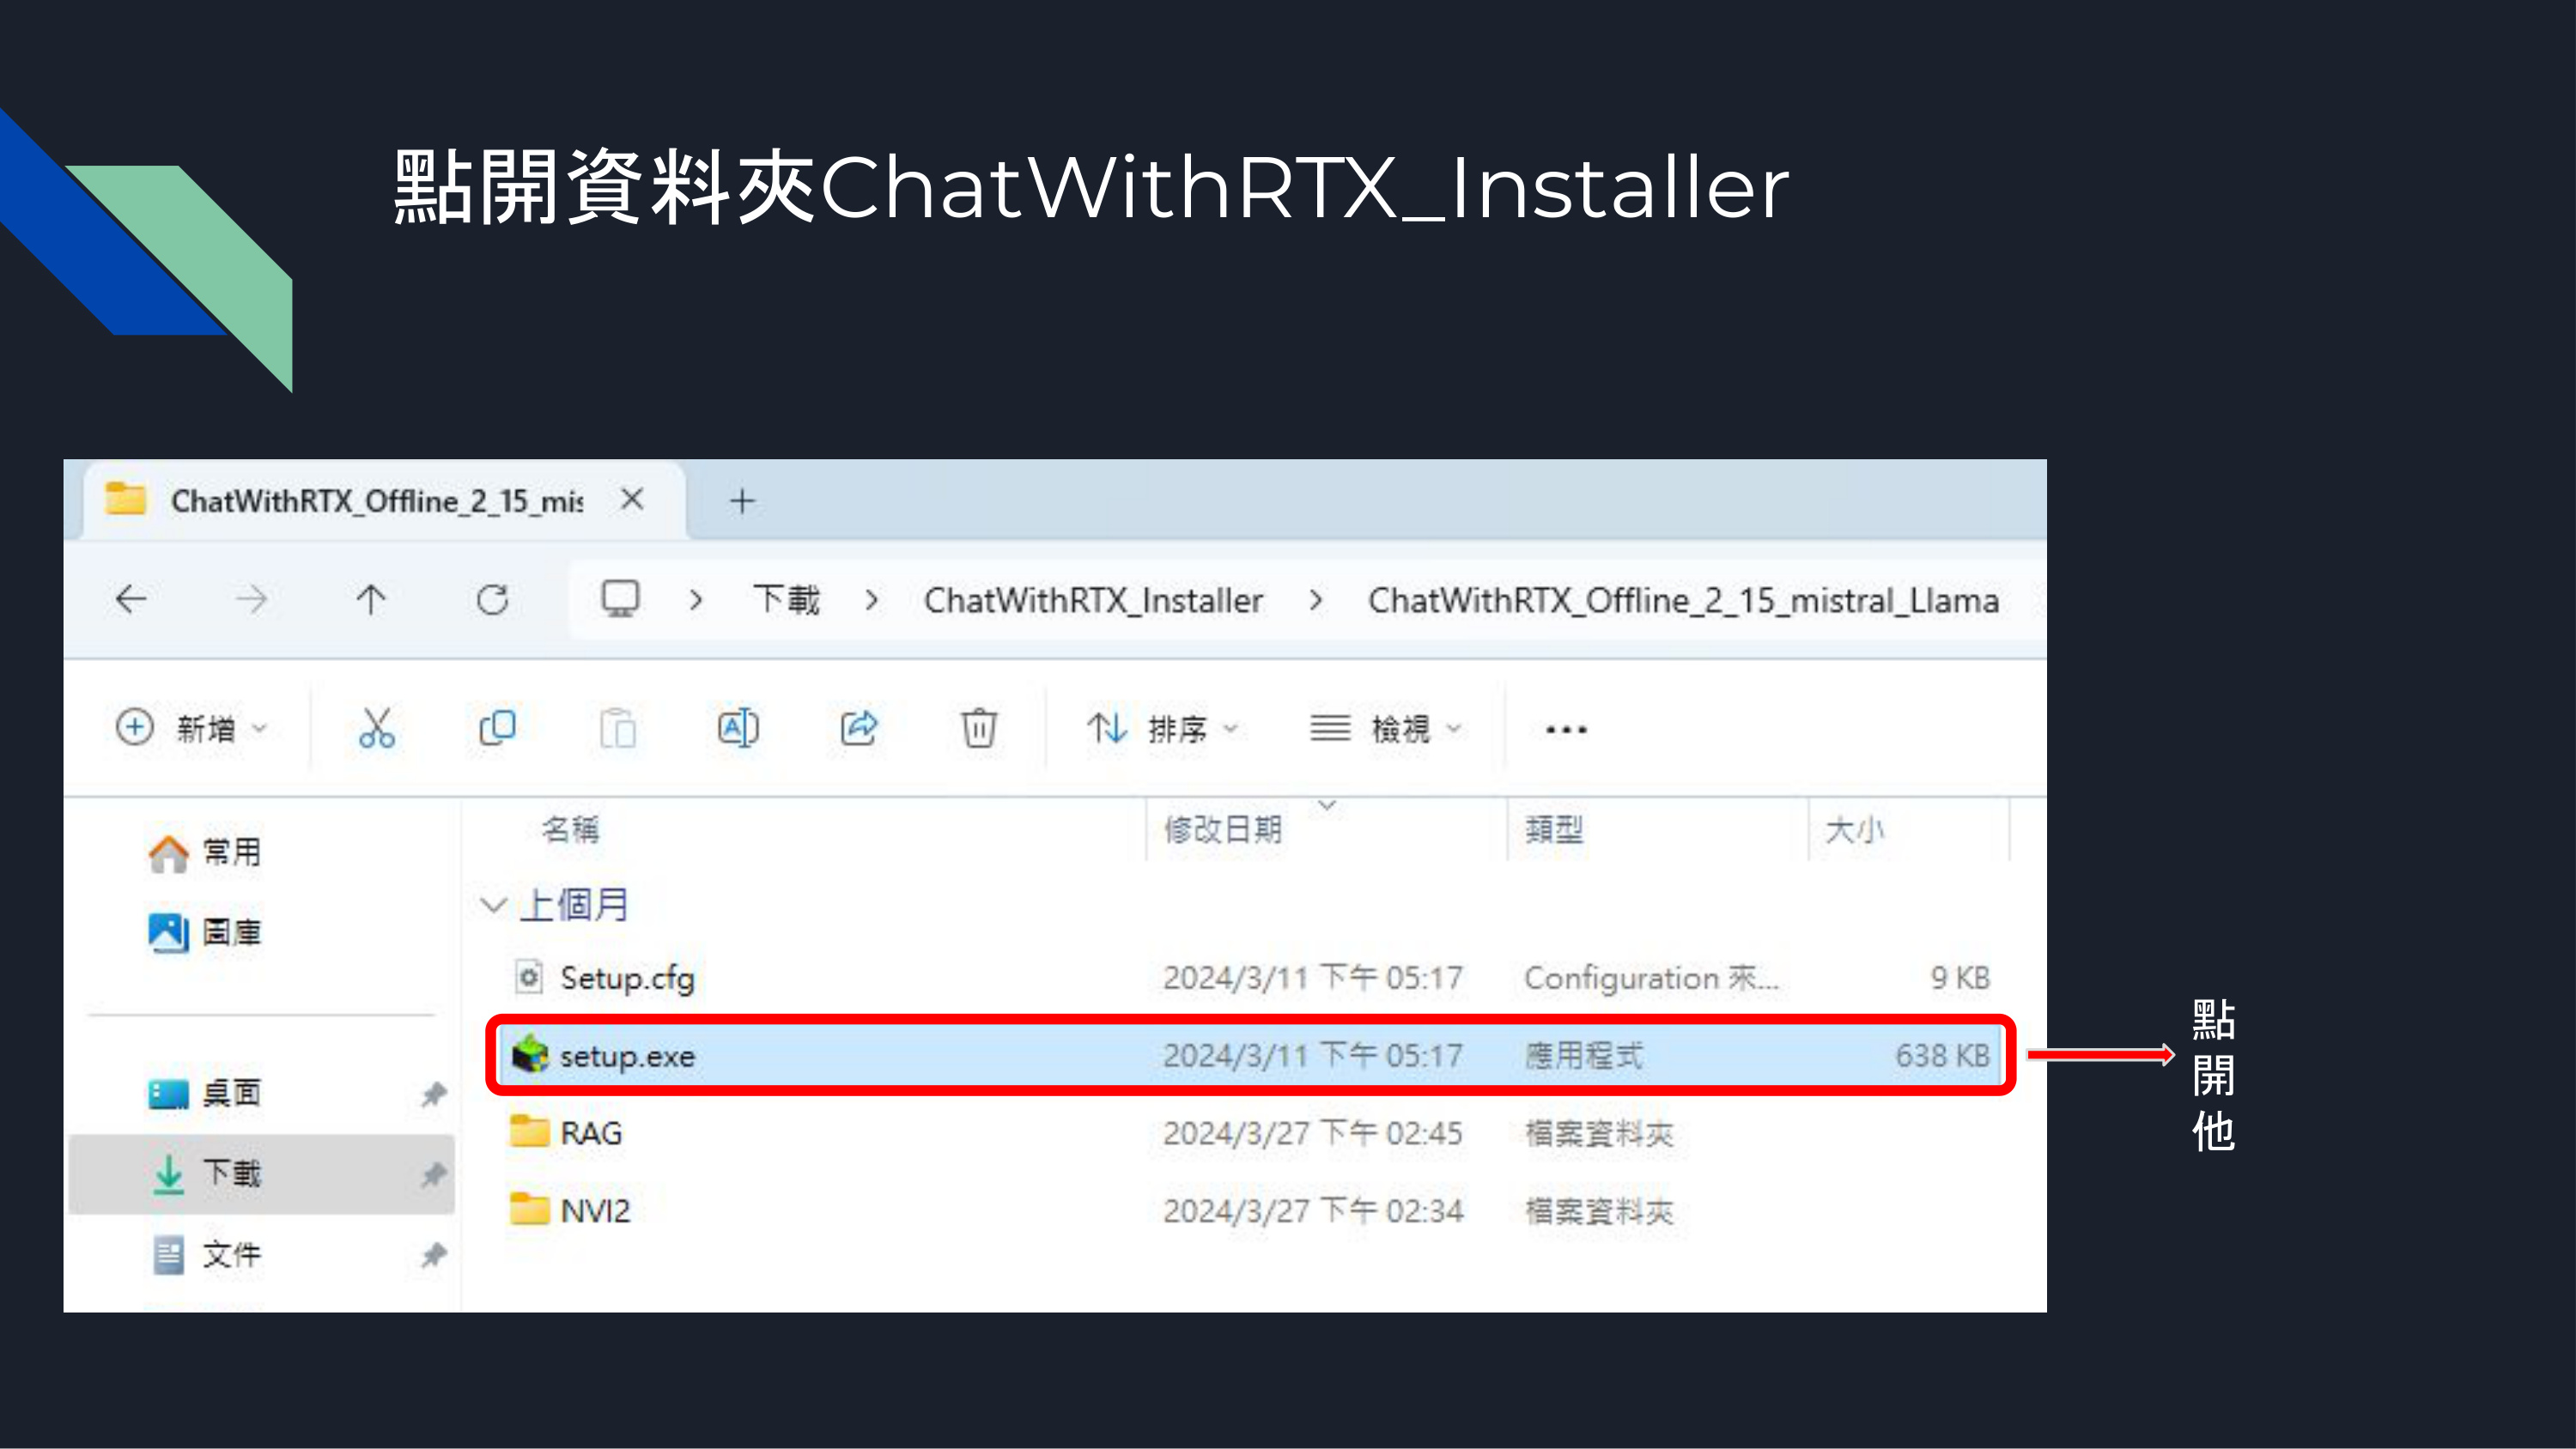
Task: Add a new Explorer tab
Action: (742, 500)
